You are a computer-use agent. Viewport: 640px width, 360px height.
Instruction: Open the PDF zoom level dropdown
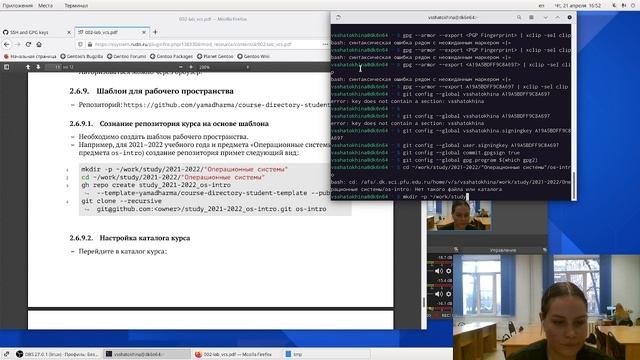[224, 67]
